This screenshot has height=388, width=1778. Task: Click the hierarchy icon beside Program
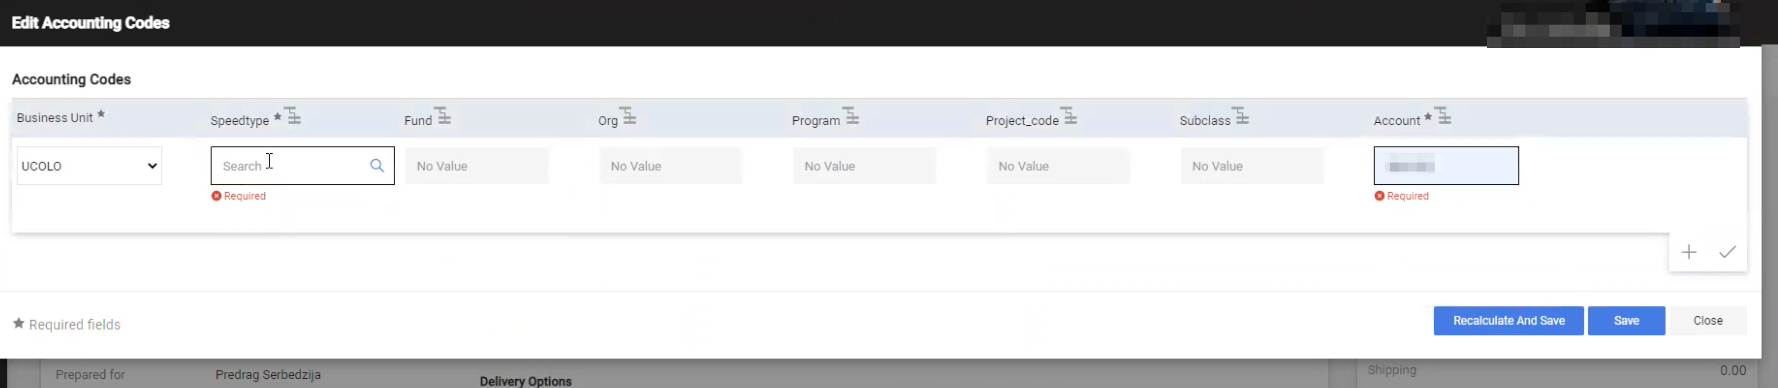pyautogui.click(x=851, y=116)
